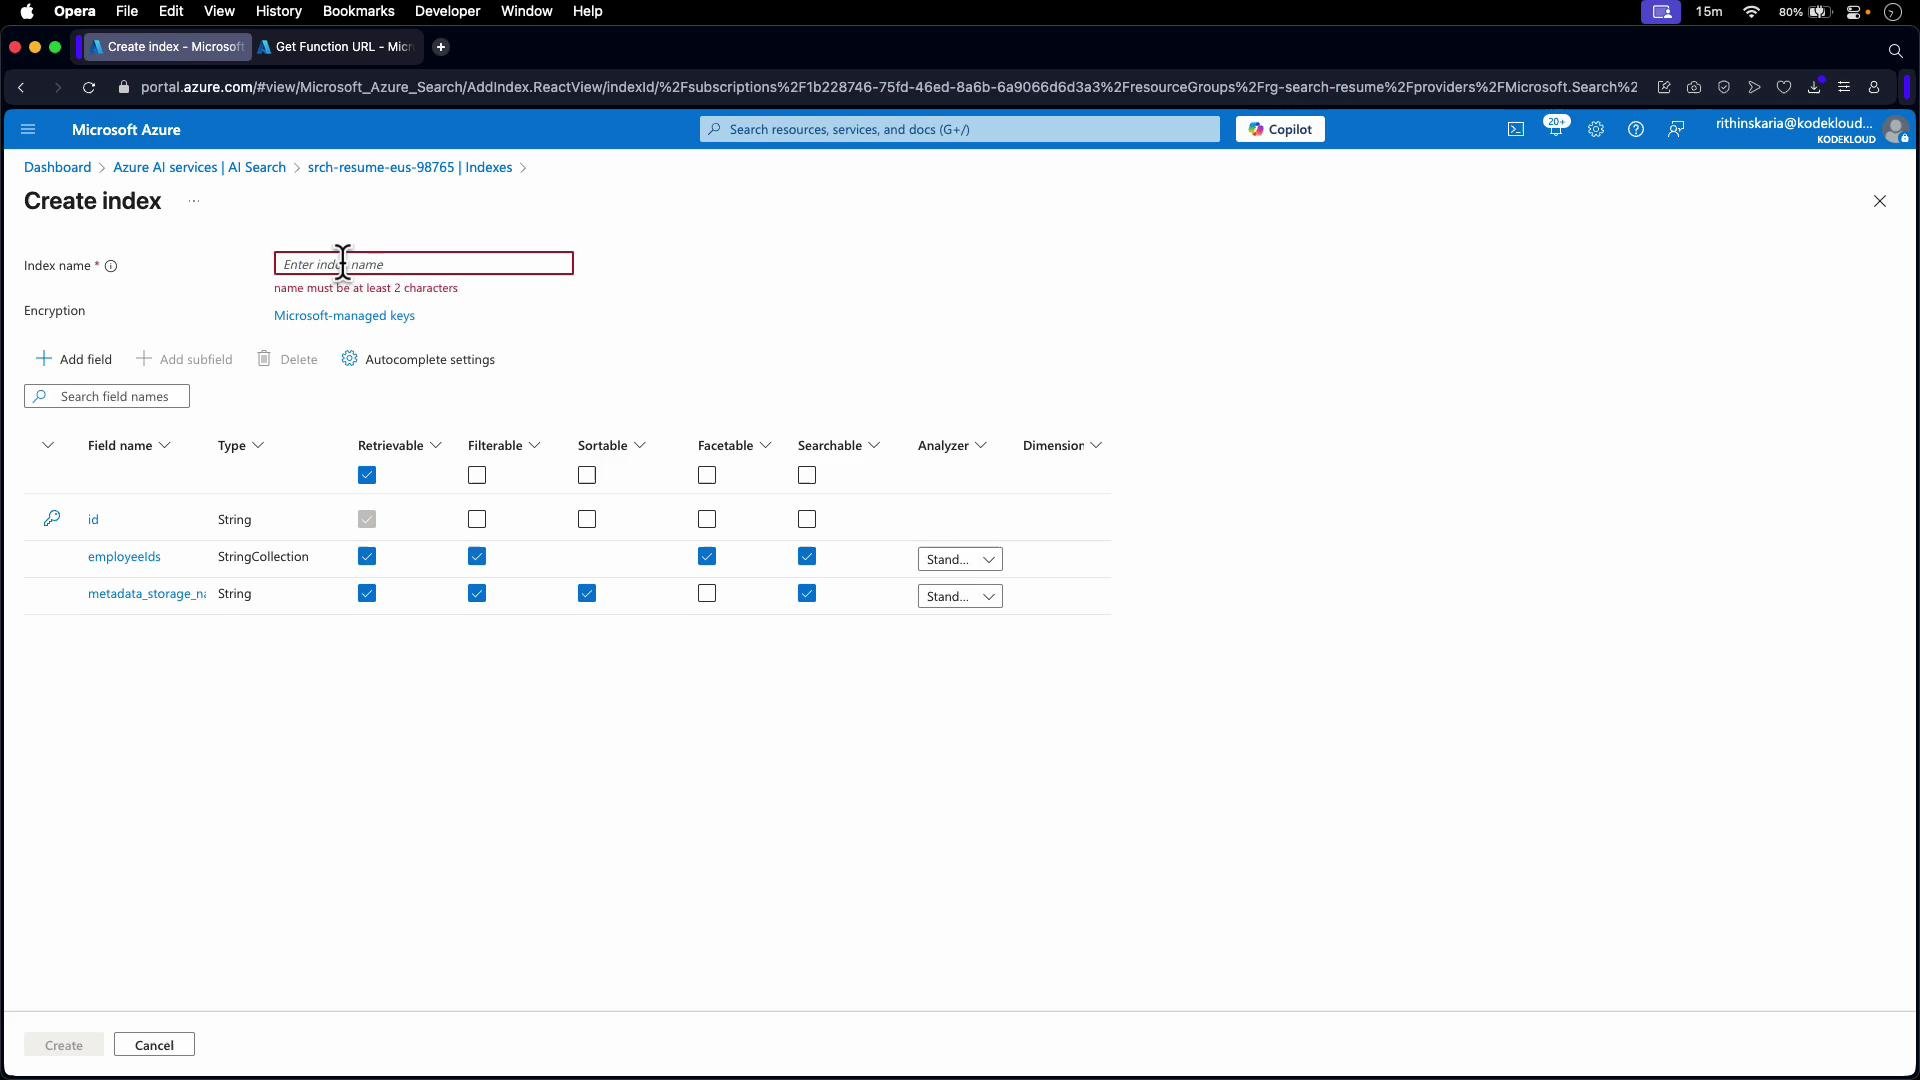Close the Create index pane
The height and width of the screenshot is (1080, 1920).
click(x=1880, y=201)
